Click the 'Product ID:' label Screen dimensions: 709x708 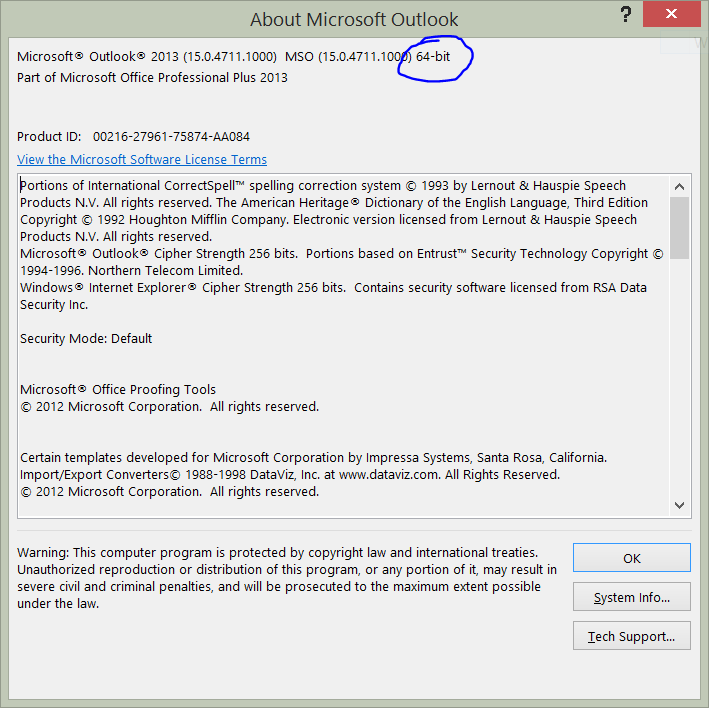49,137
